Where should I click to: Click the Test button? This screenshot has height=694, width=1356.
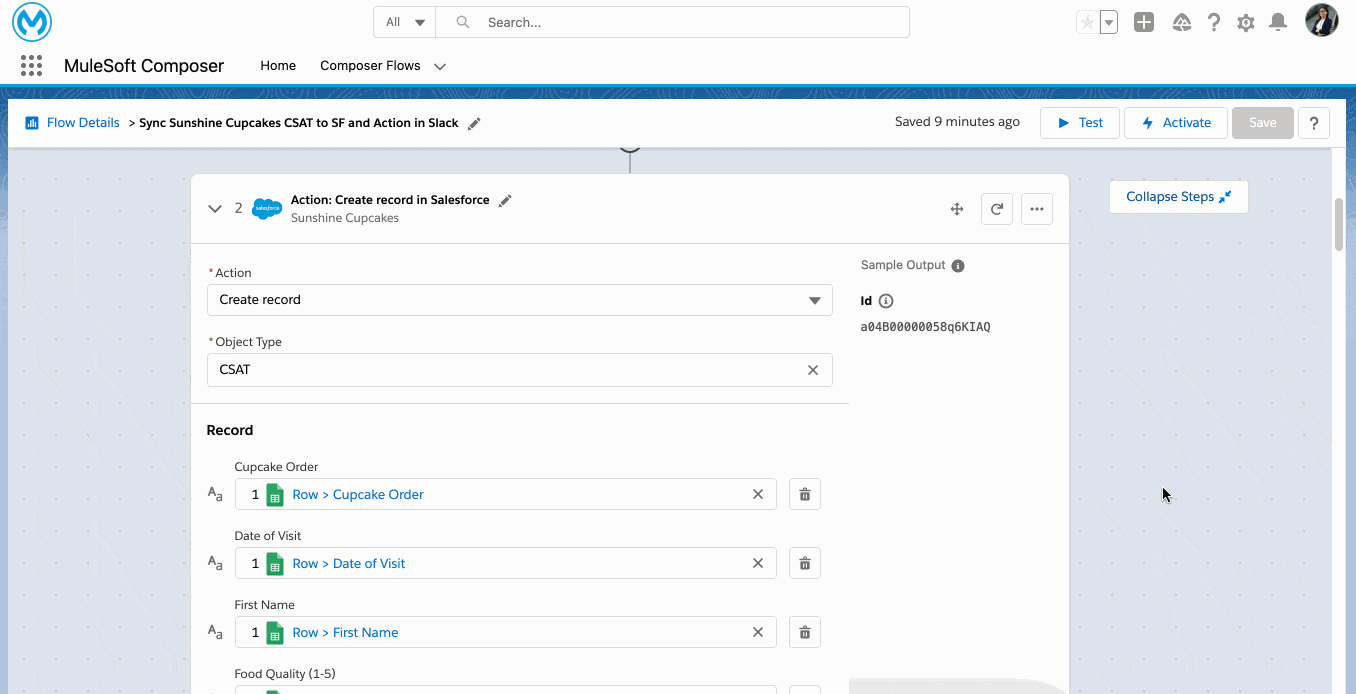coord(1080,123)
